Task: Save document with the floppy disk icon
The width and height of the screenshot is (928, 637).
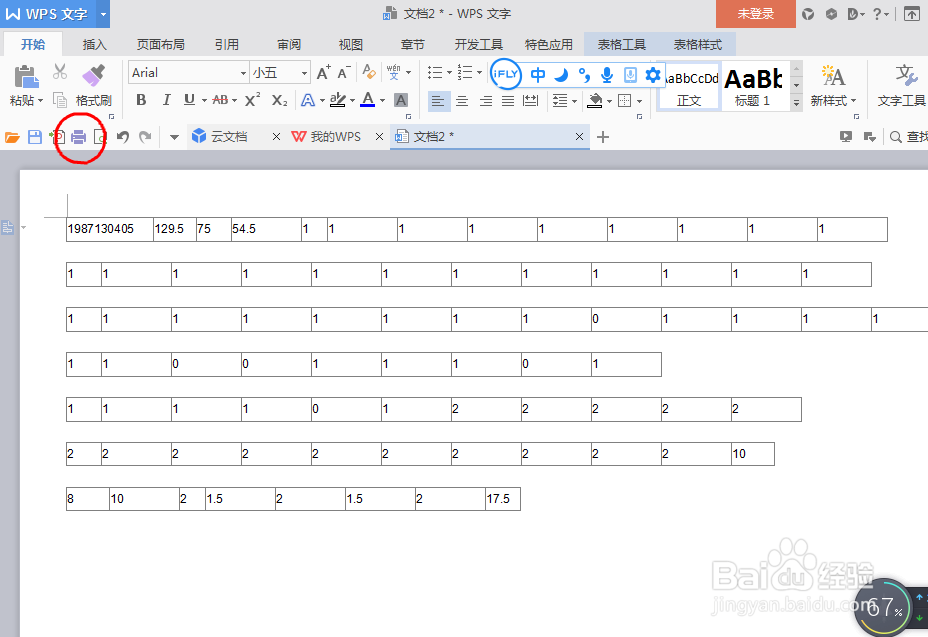Action: click(x=35, y=137)
